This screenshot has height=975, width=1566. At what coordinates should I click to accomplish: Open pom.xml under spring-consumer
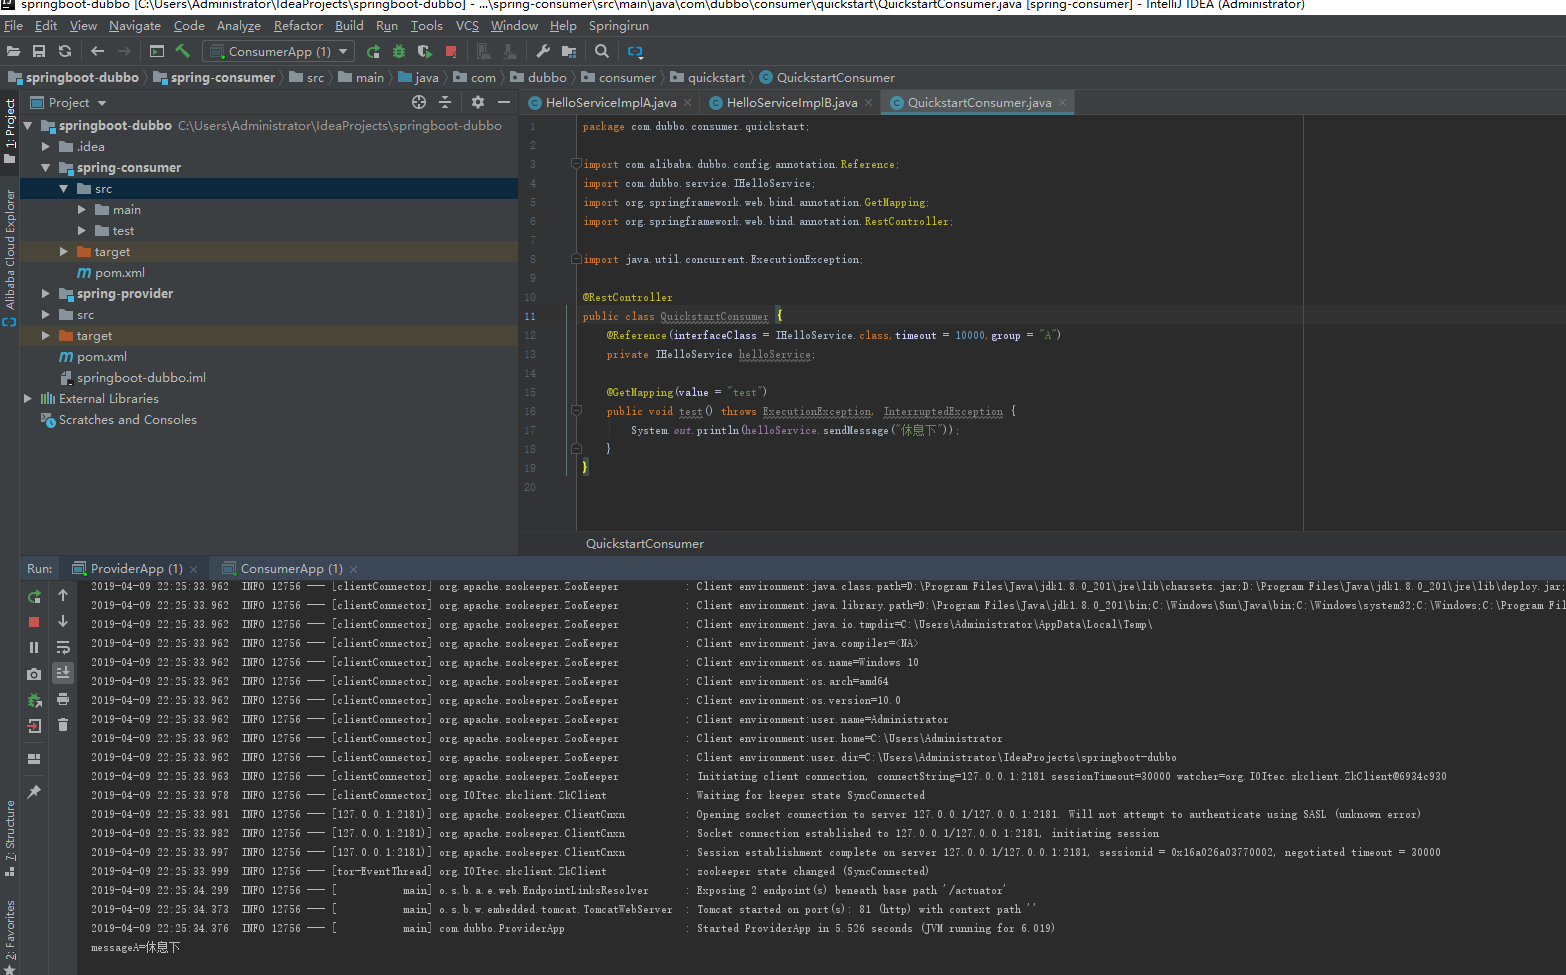pos(119,273)
